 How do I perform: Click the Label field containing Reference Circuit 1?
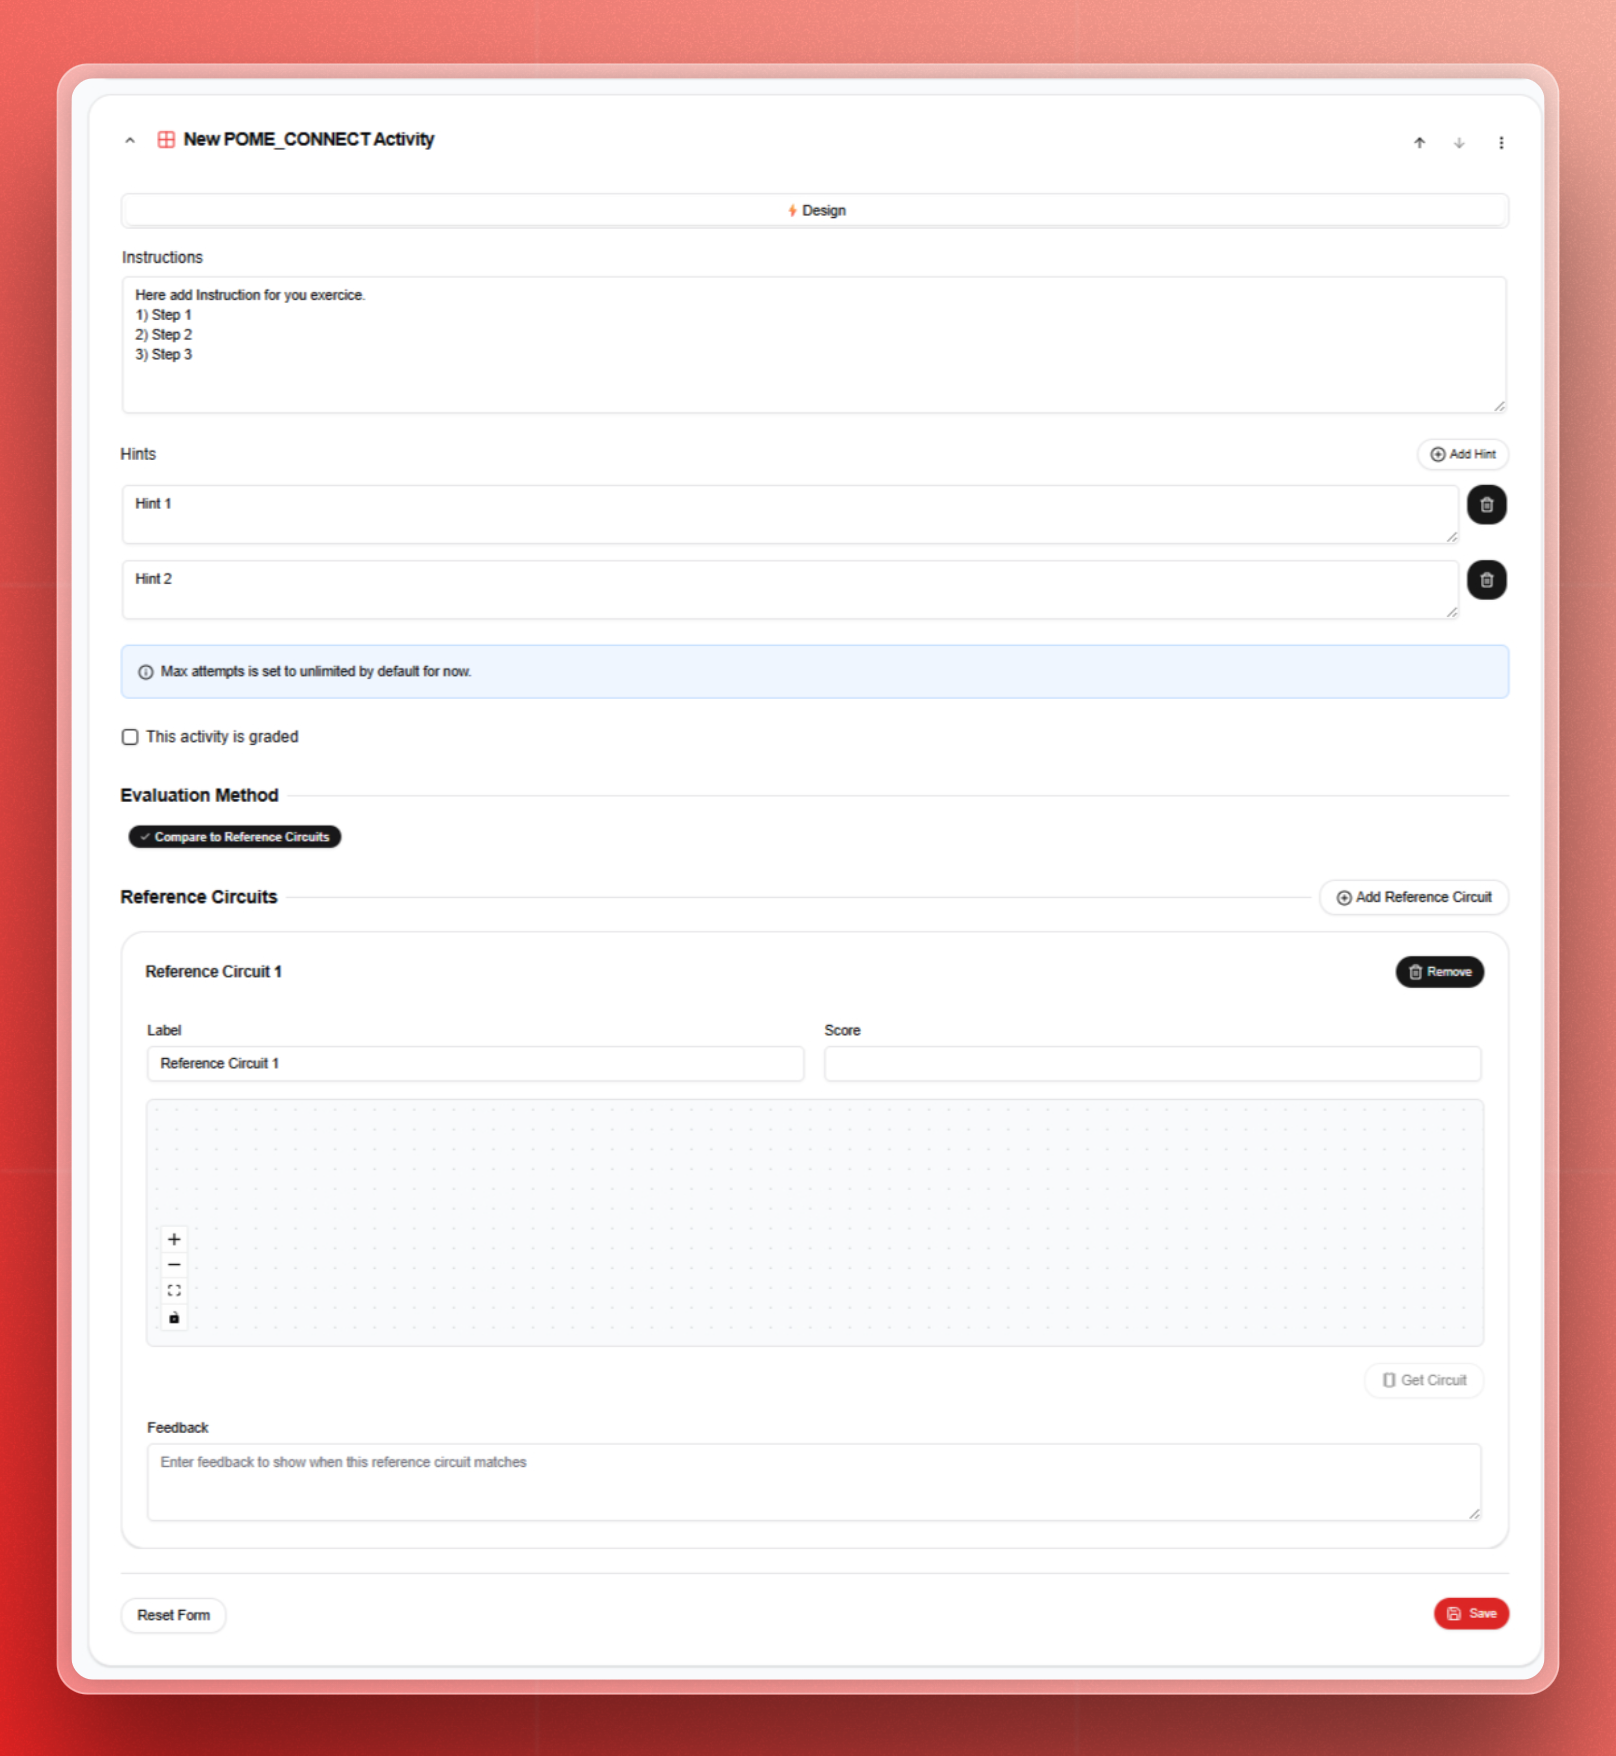475,1064
